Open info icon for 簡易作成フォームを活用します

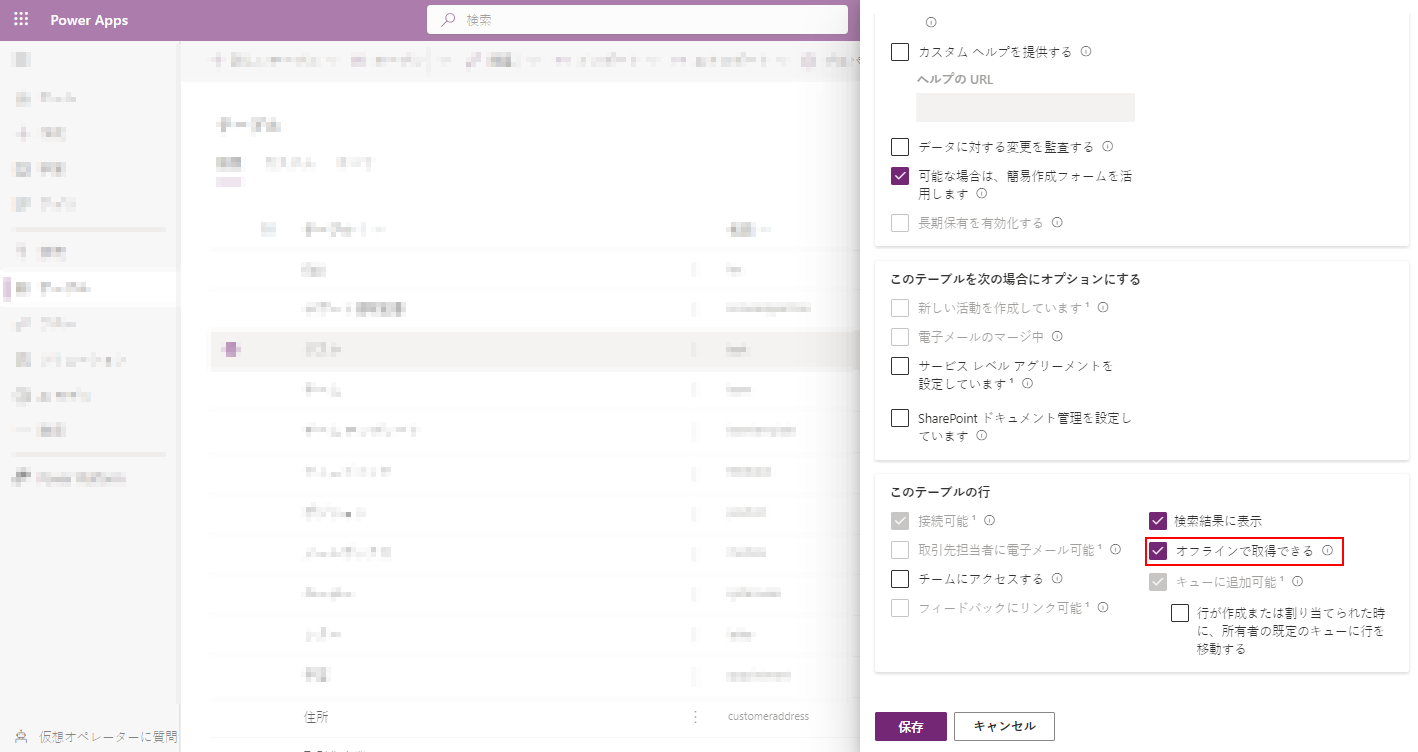click(982, 194)
